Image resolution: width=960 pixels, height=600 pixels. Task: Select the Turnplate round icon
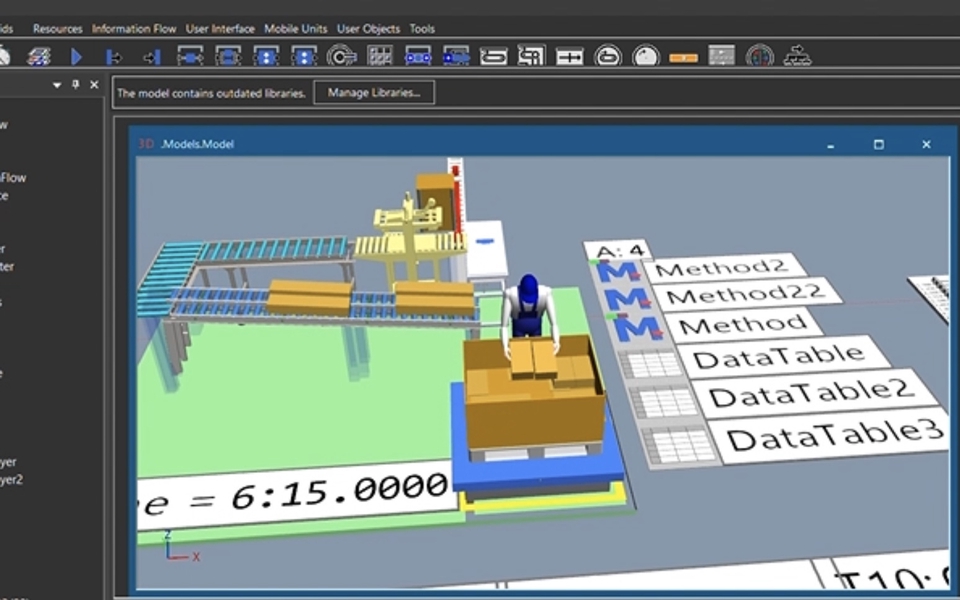[x=646, y=57]
